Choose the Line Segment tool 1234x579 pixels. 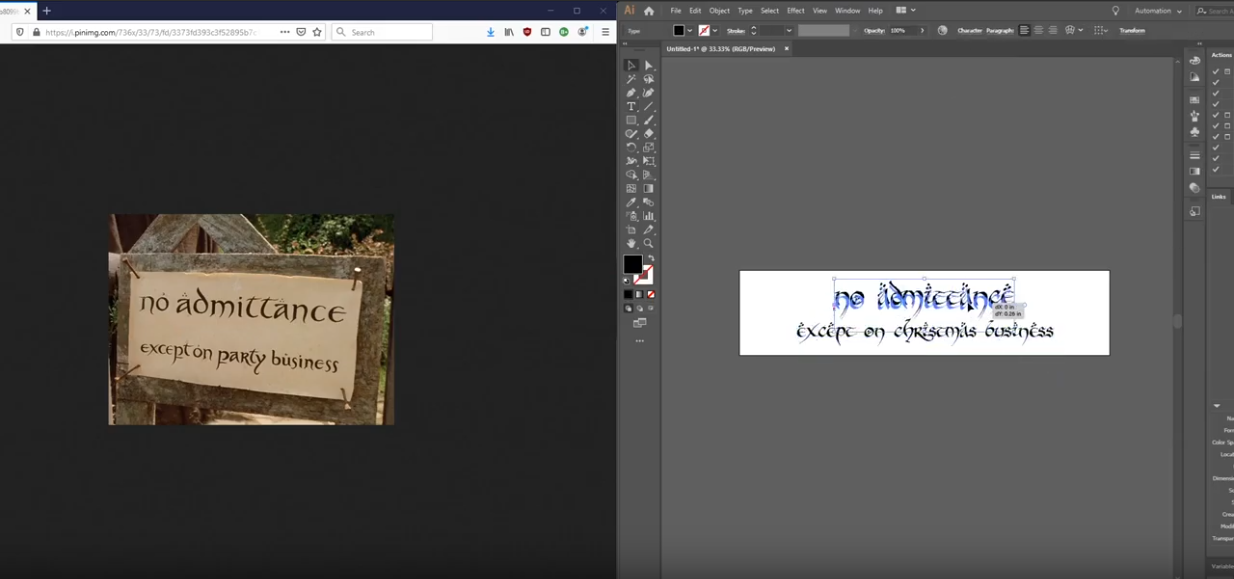(x=648, y=106)
